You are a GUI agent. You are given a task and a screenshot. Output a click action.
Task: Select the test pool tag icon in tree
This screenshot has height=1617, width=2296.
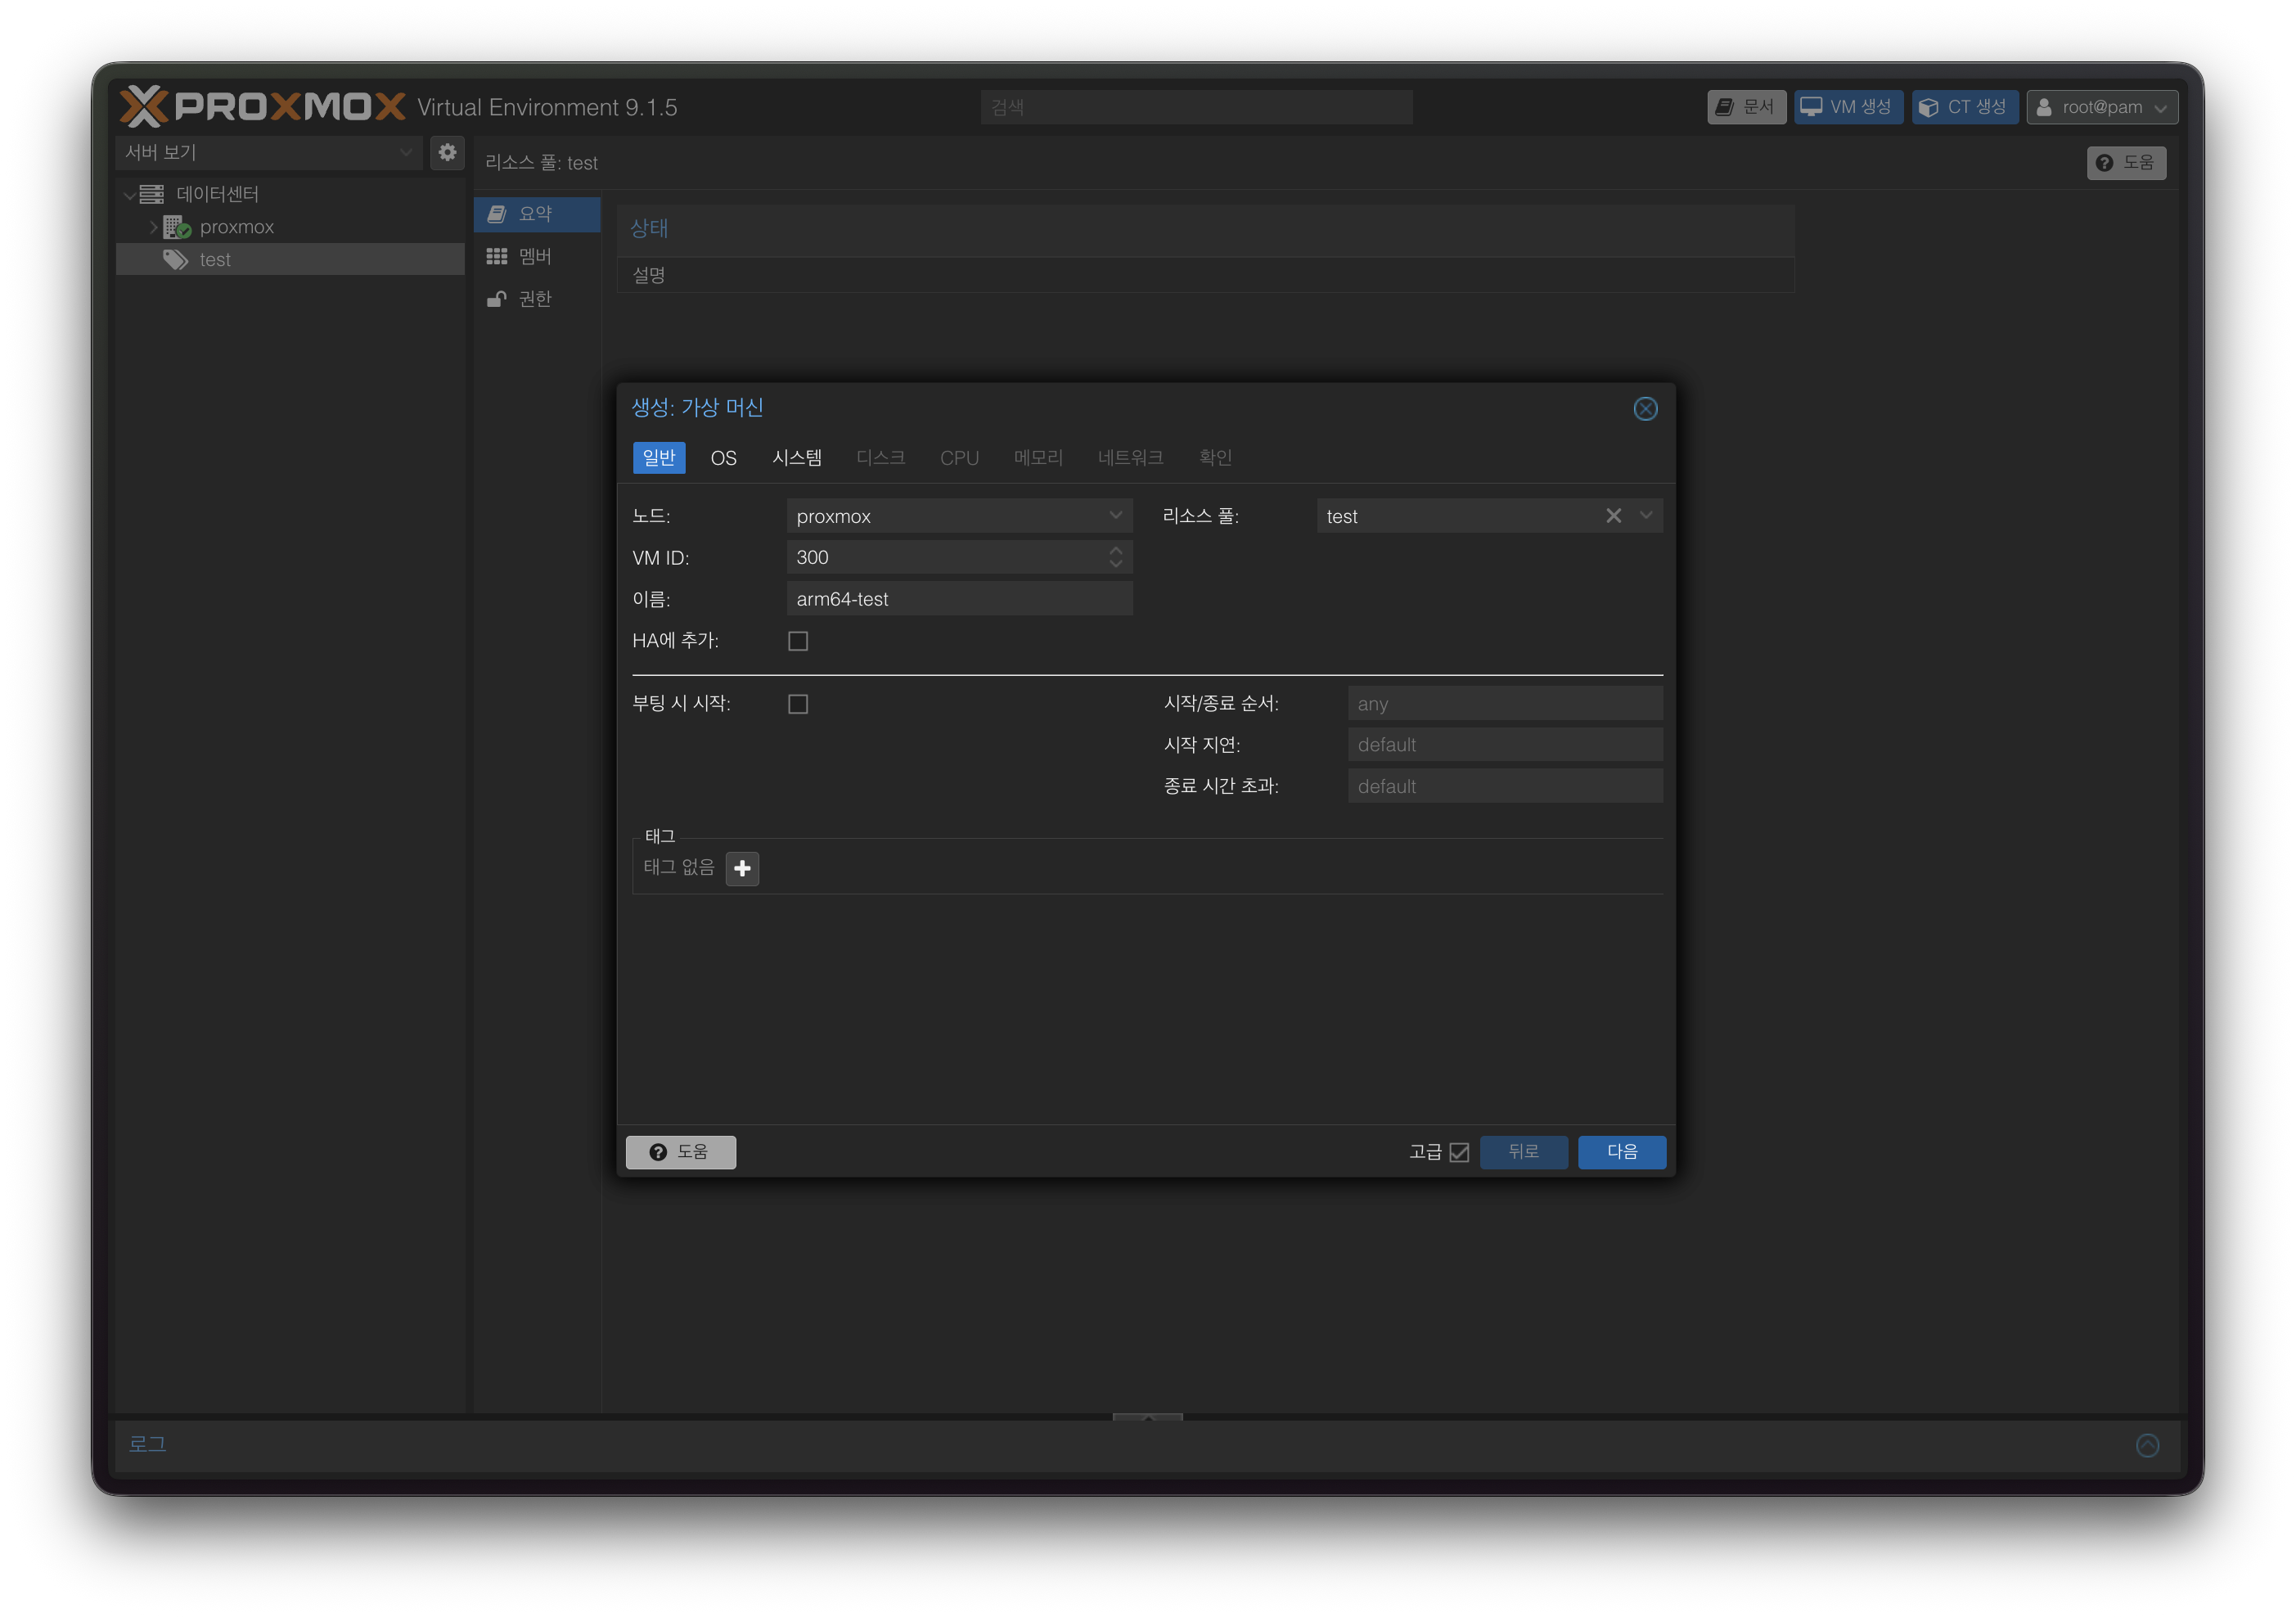(176, 260)
